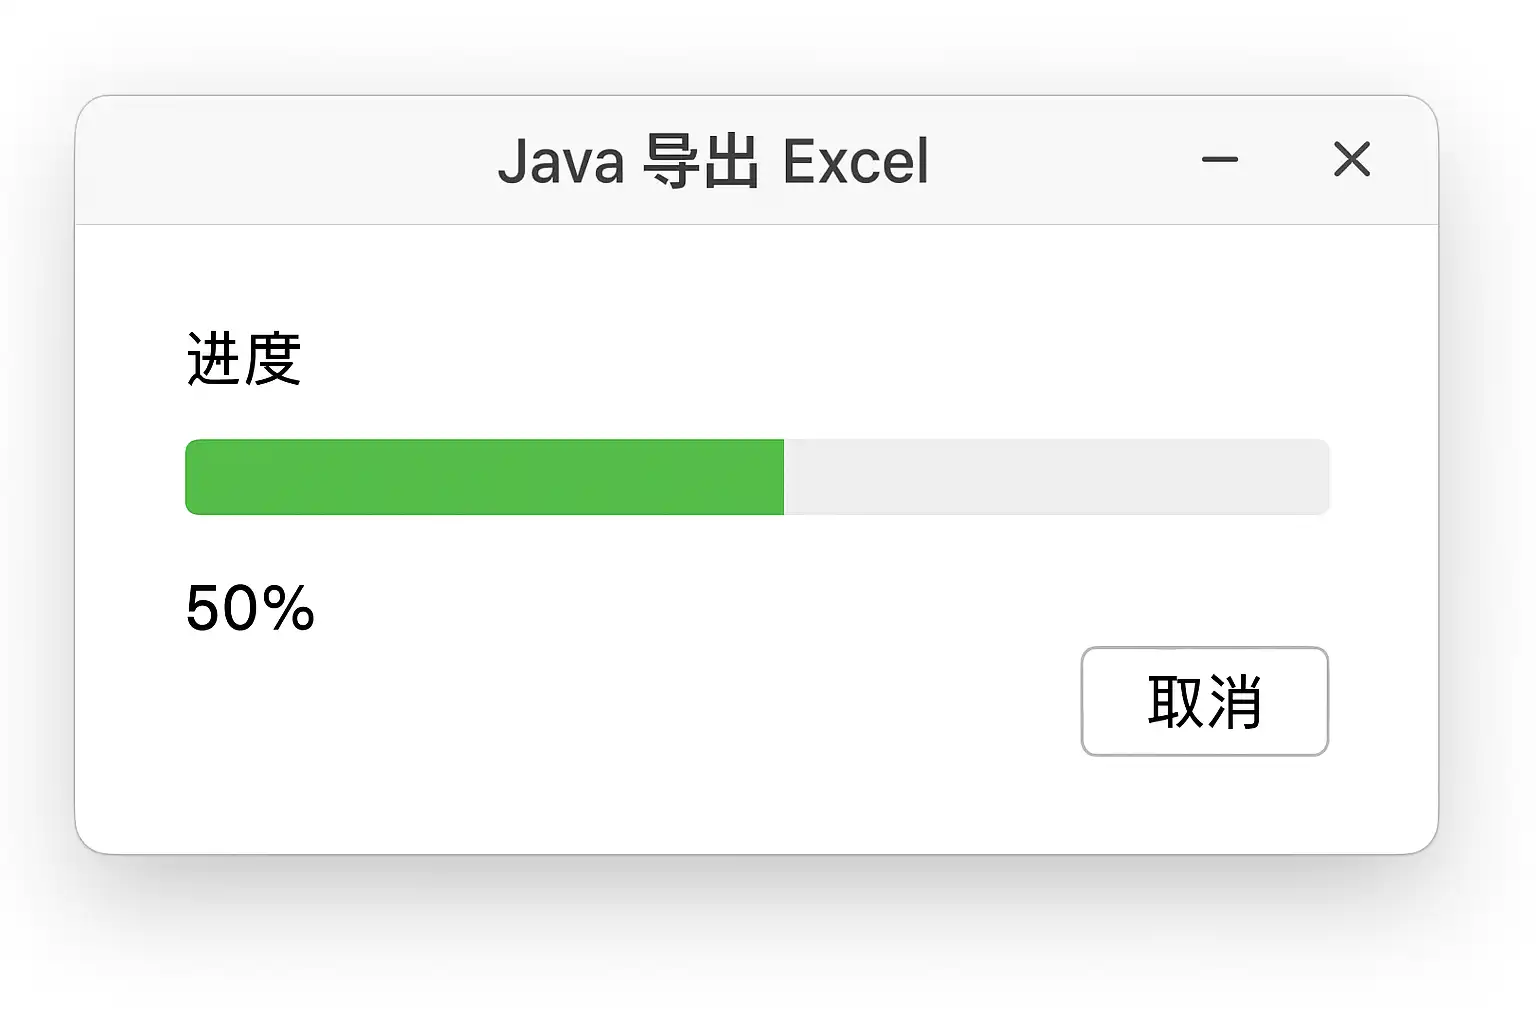1536x1024 pixels.
Task: Minimize the Java 导出 Excel dialog
Action: [x=1219, y=160]
